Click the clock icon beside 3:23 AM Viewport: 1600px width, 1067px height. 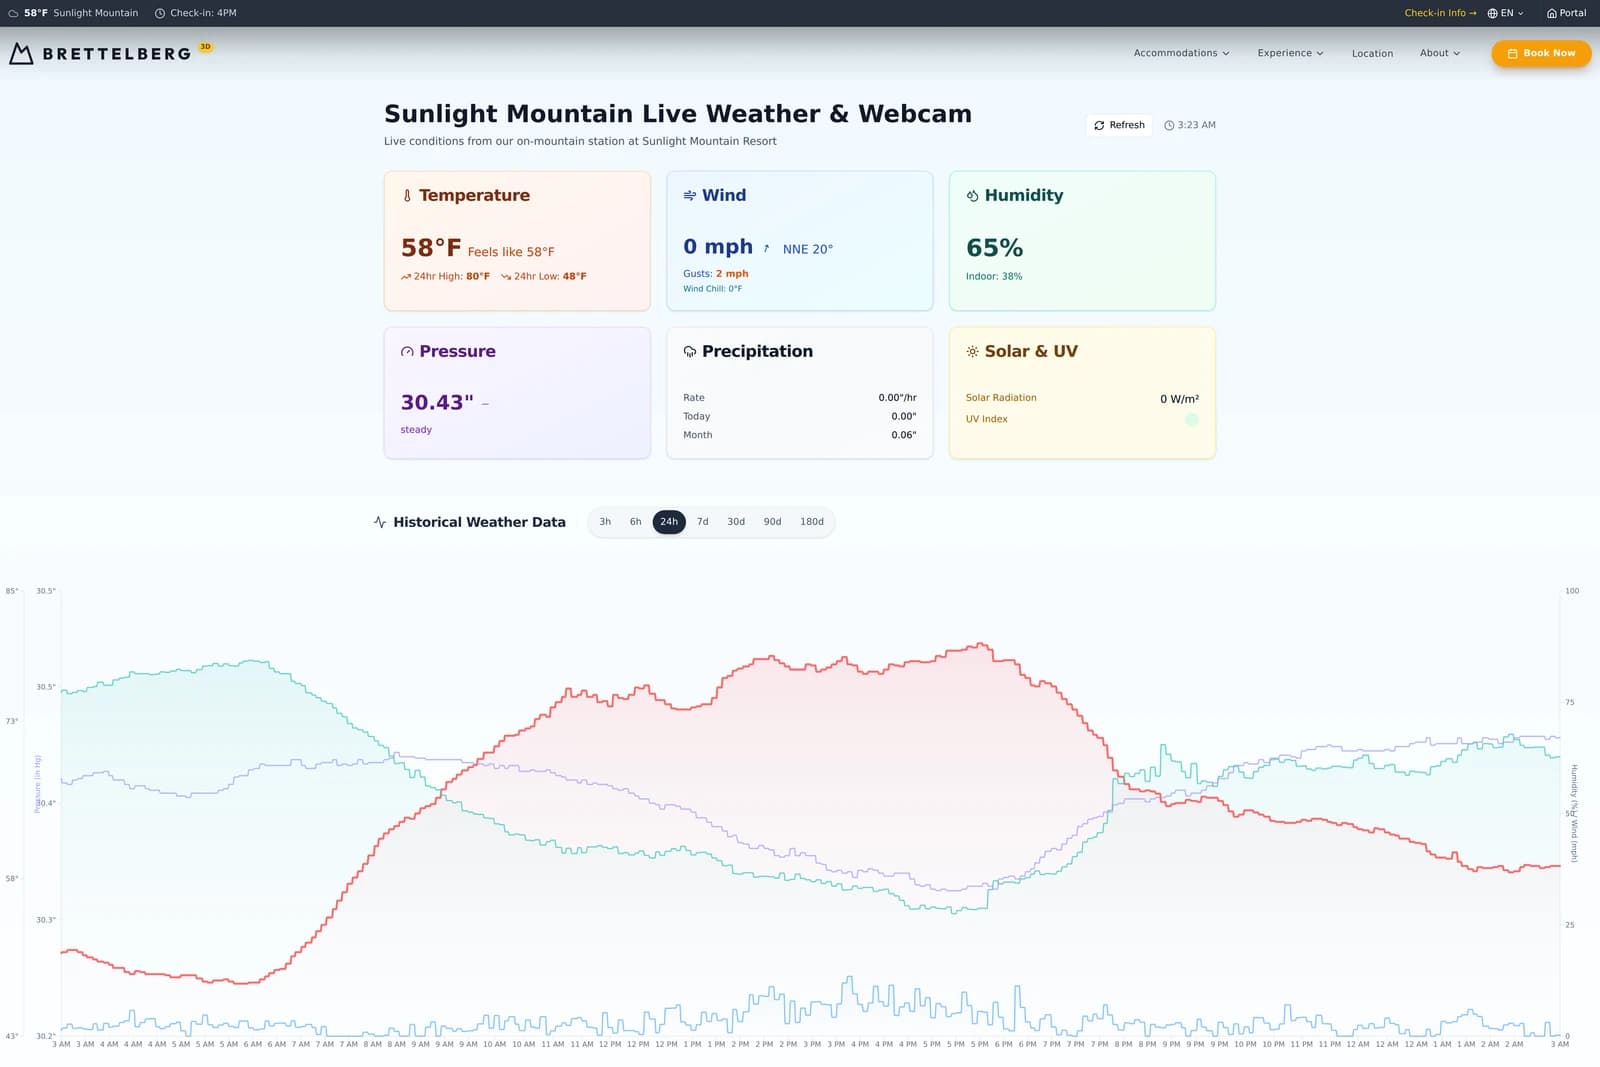coord(1169,126)
